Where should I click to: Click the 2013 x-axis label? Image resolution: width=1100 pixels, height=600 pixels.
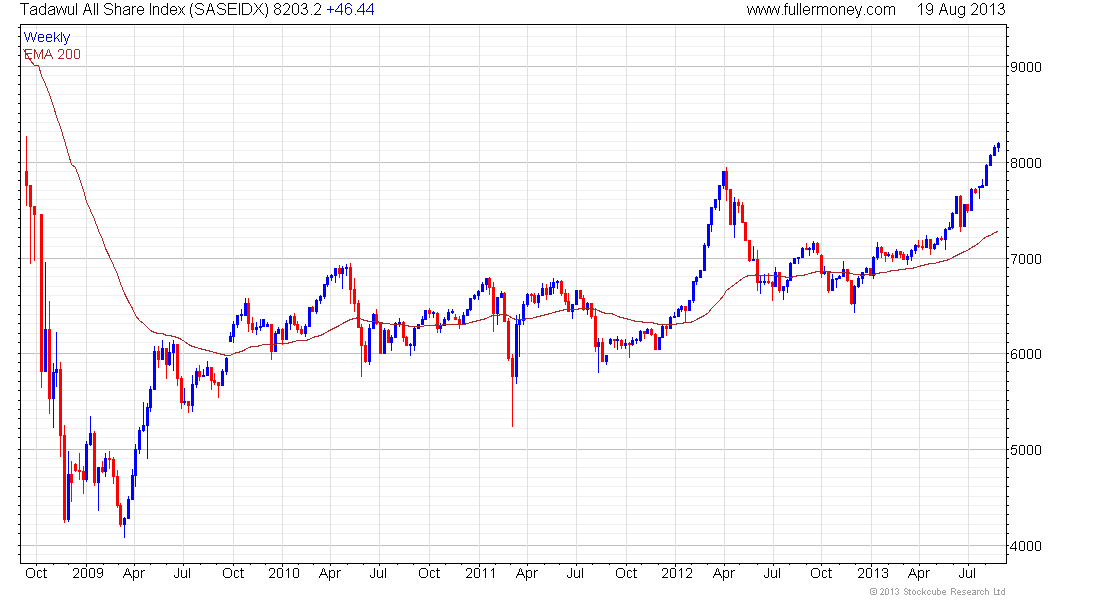(873, 573)
